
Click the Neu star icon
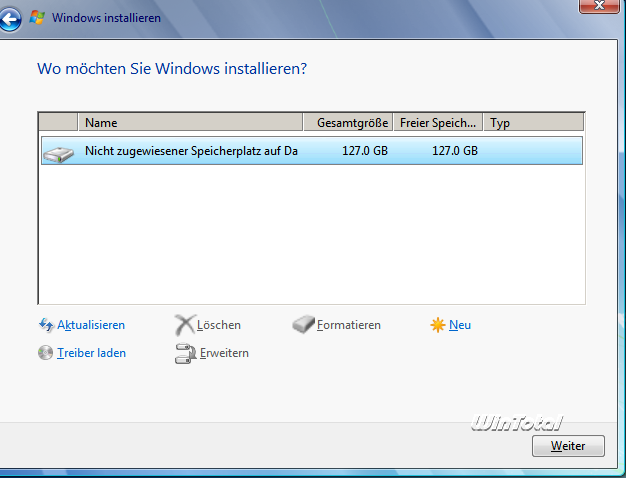pyautogui.click(x=438, y=325)
